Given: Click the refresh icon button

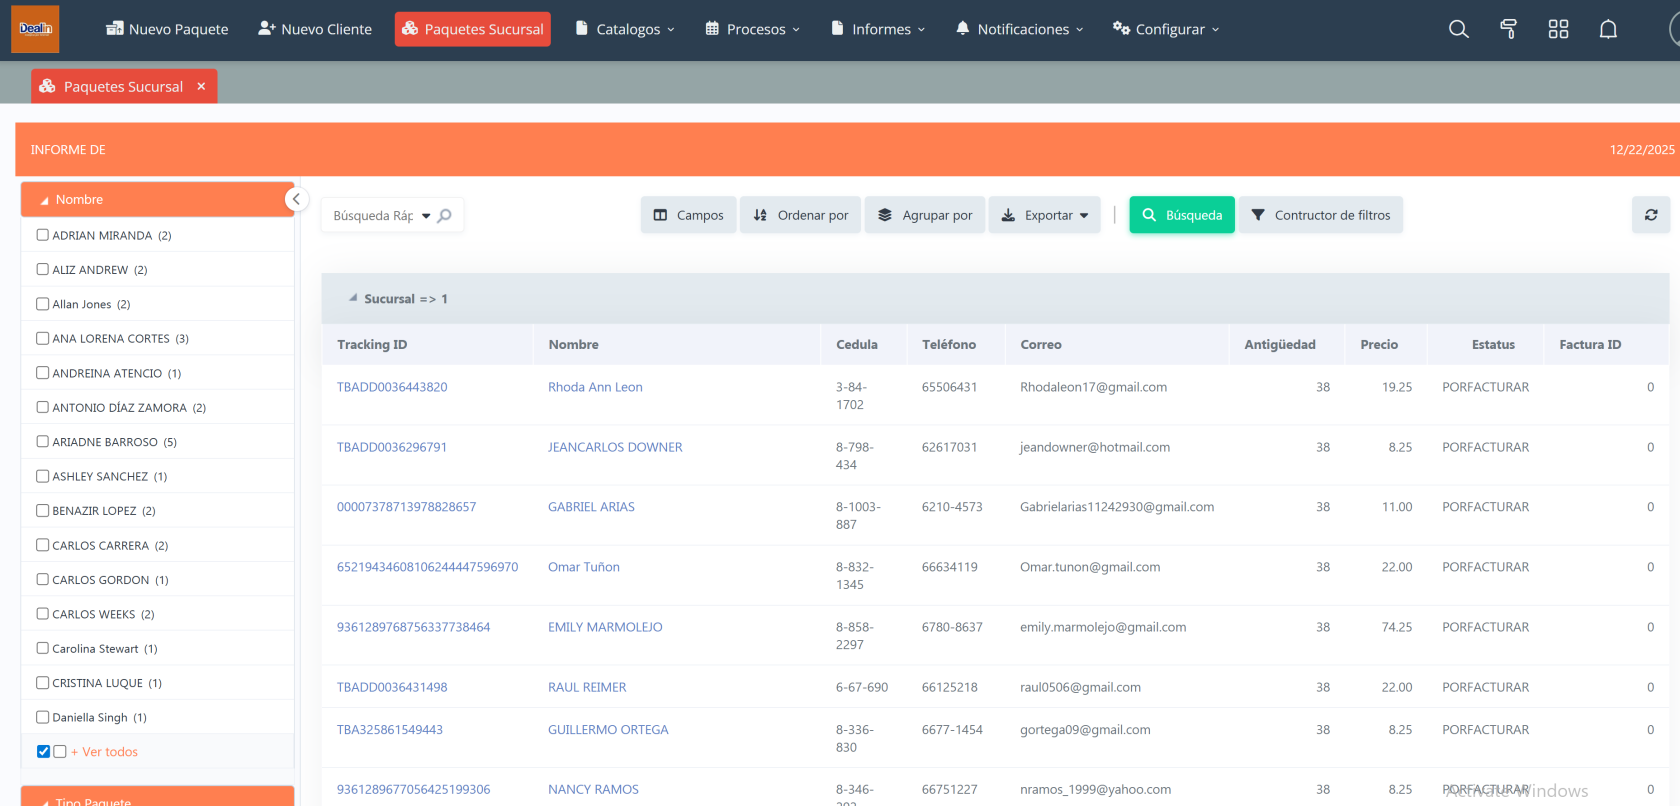Looking at the screenshot, I should [1651, 215].
